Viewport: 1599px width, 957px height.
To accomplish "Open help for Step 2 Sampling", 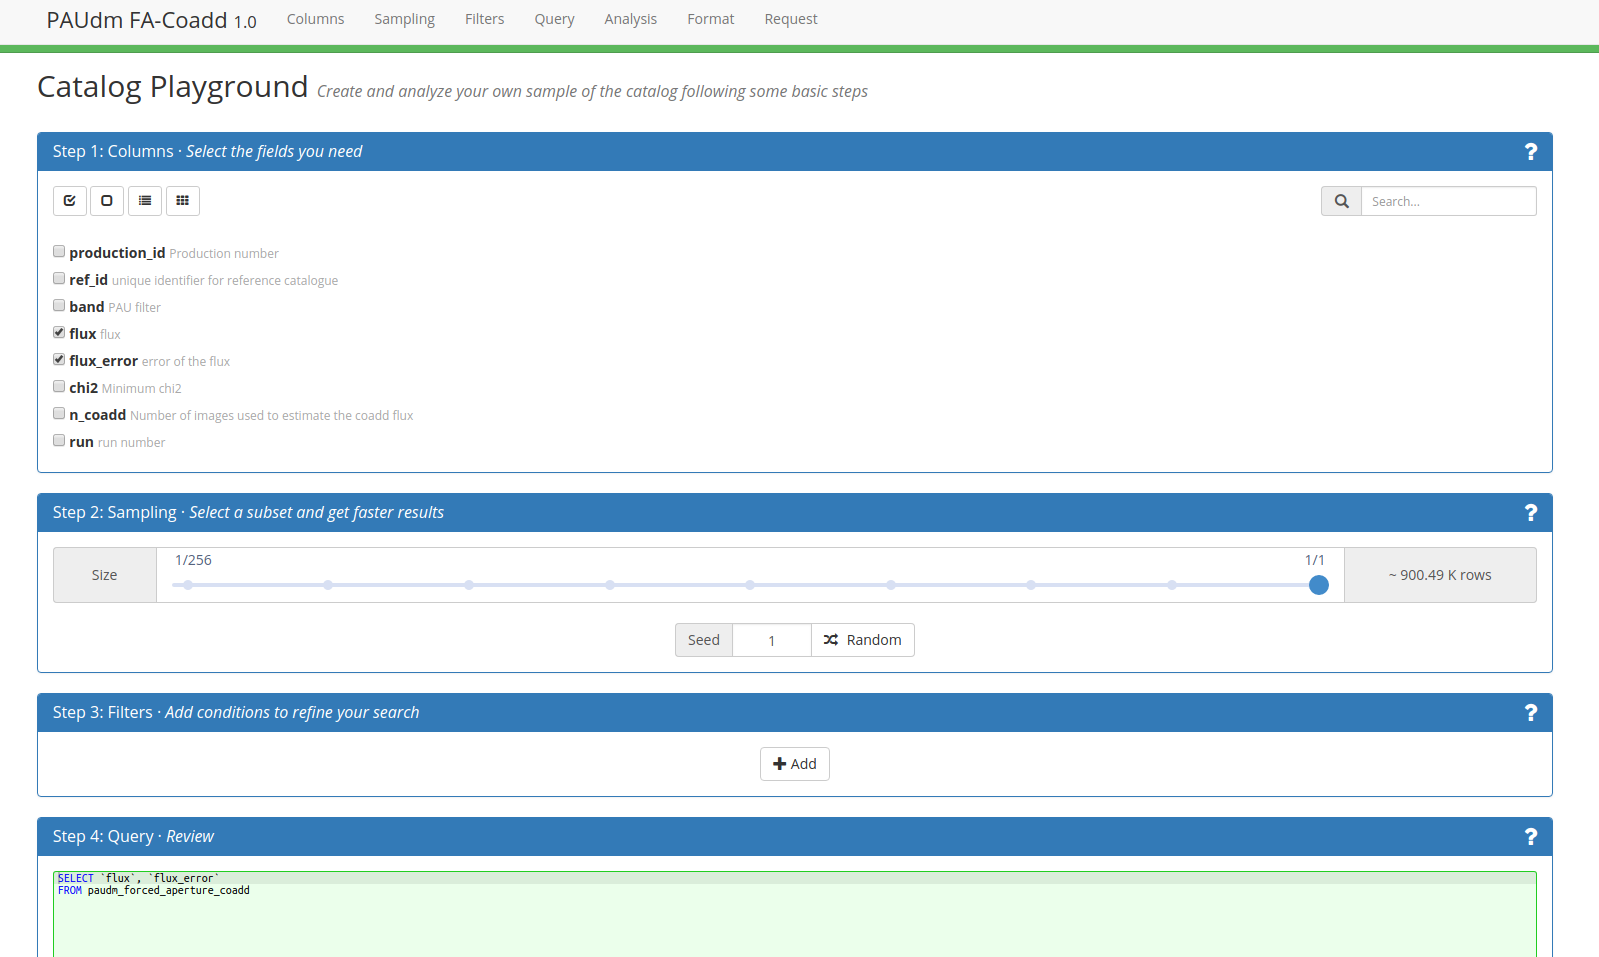I will point(1530,513).
